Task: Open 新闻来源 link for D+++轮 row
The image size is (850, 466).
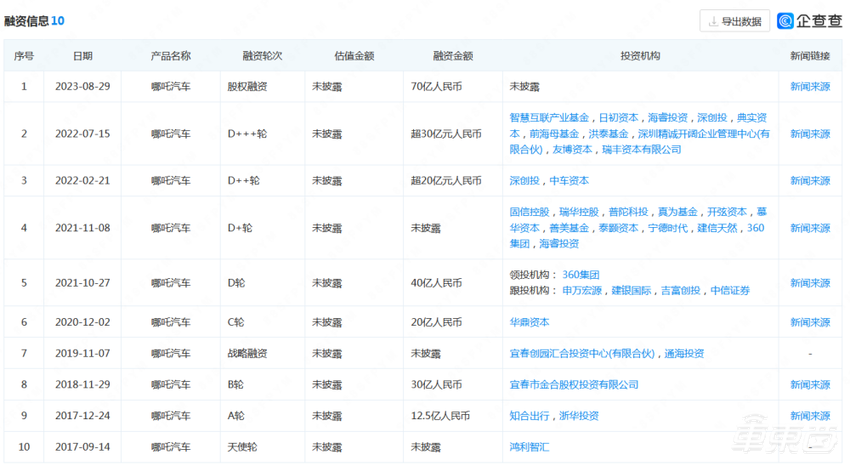Action: (810, 134)
